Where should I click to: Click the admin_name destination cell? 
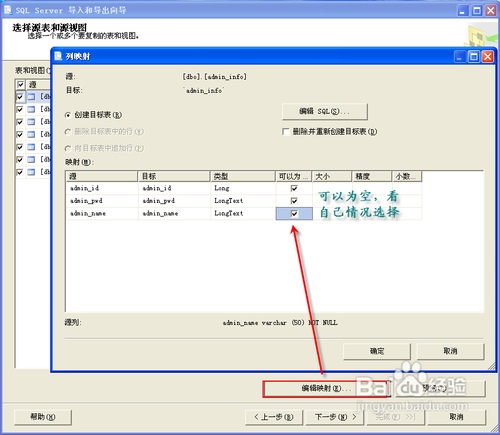pyautogui.click(x=174, y=213)
